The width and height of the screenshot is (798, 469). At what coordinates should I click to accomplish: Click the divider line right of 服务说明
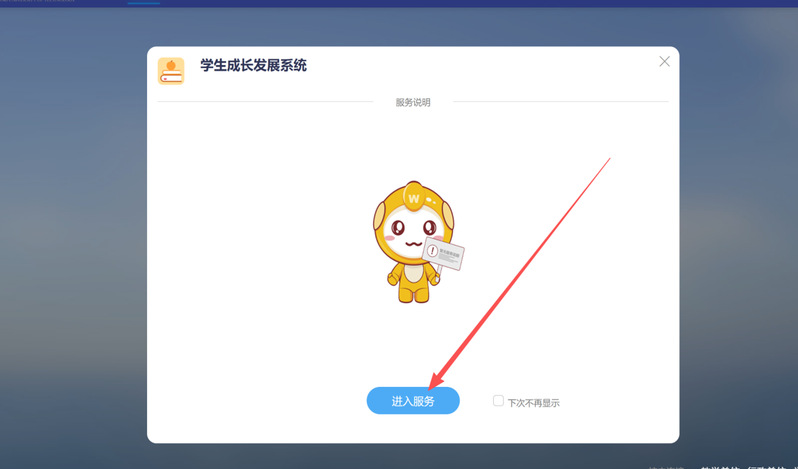click(x=561, y=102)
